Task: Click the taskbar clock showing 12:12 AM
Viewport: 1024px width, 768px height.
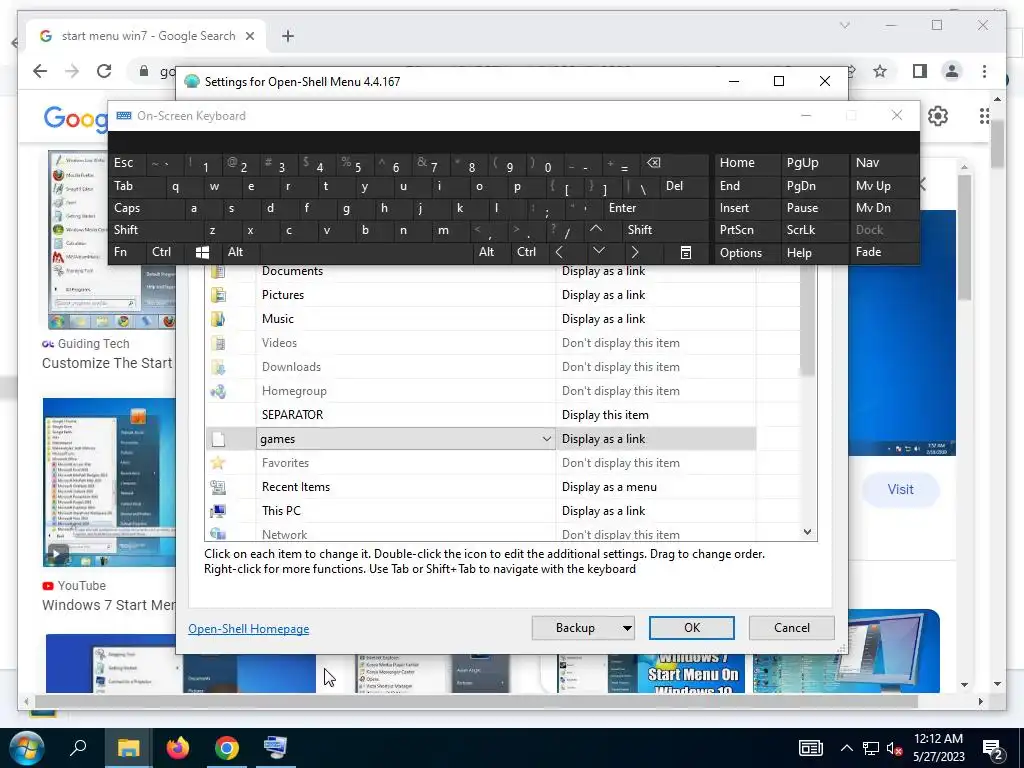Action: point(938,748)
